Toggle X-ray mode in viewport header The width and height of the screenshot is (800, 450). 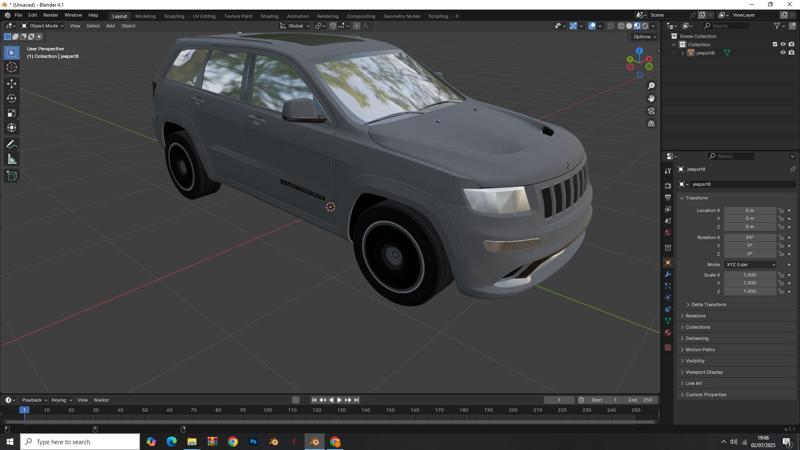click(x=611, y=26)
